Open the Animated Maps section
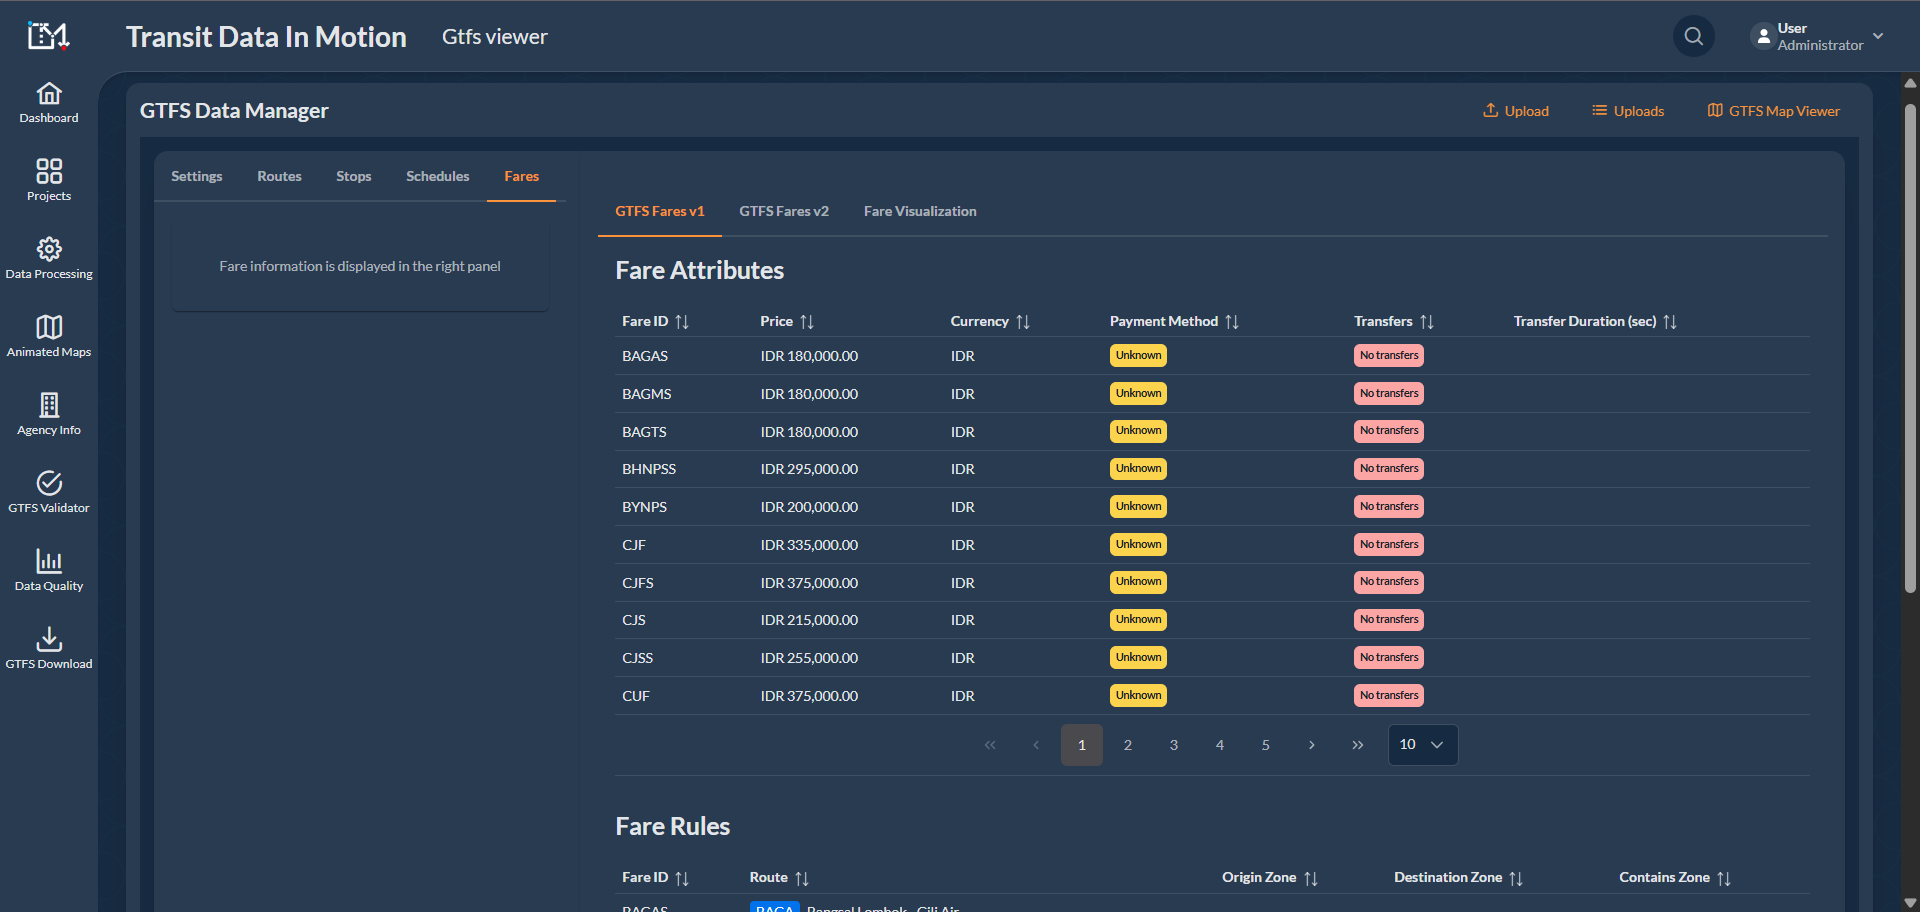The image size is (1920, 912). click(x=48, y=335)
